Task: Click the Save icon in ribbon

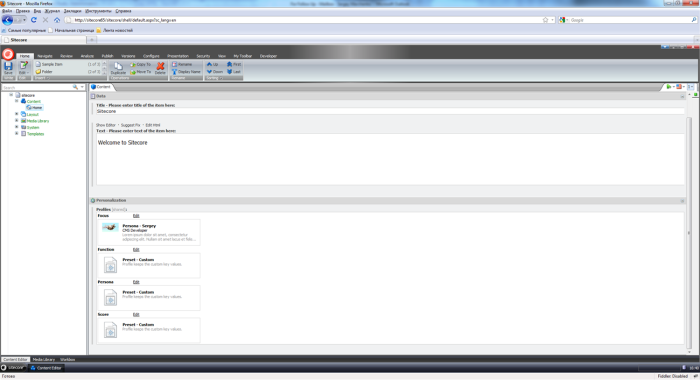Action: [8, 67]
